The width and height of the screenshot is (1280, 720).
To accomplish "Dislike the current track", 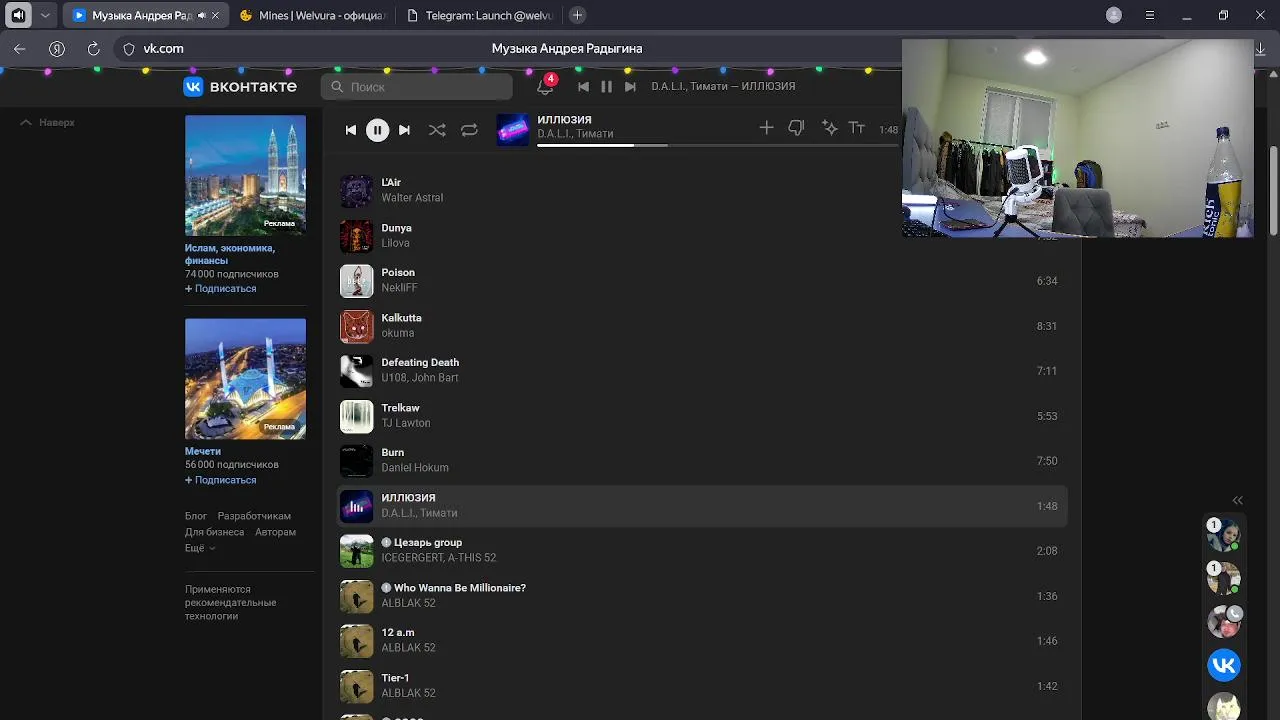I will click(x=796, y=128).
